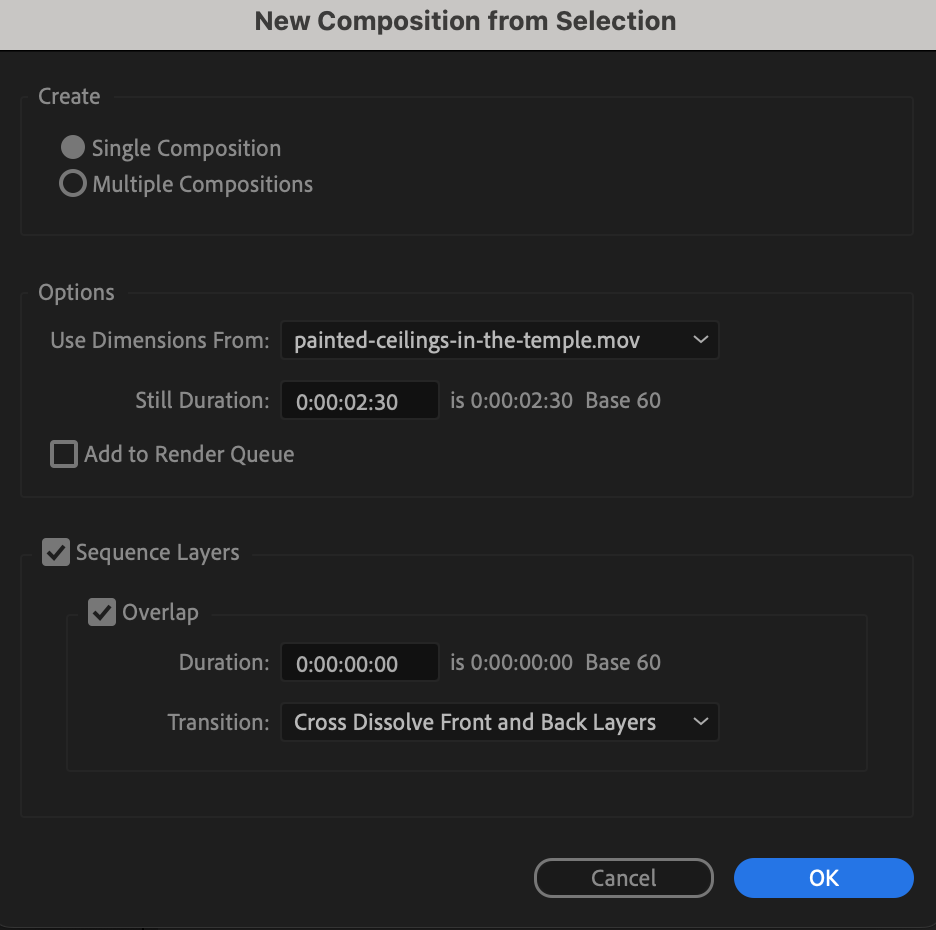Open the Transition dropdown menu
The image size is (936, 930).
point(498,722)
